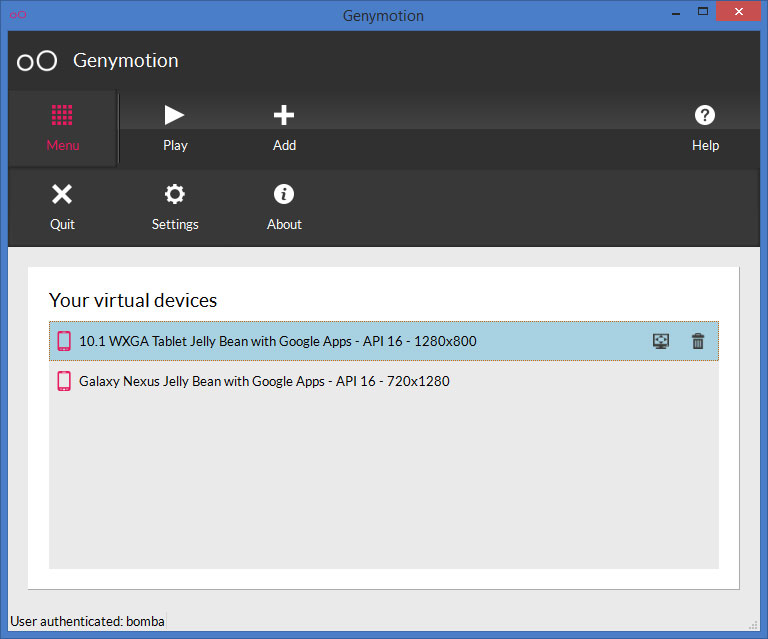The image size is (768, 639).
Task: Click the phone icon beside Galaxy Nexus
Action: (64, 381)
